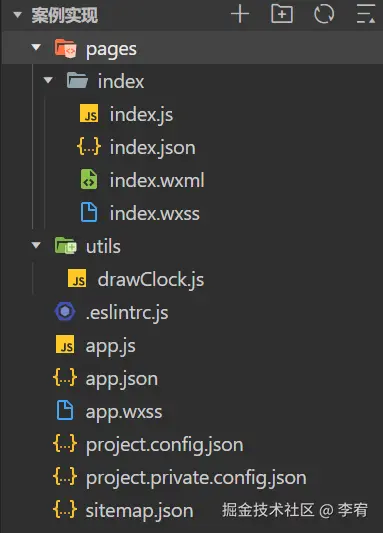
Task: Click the braces icon beside app.json
Action: pos(65,377)
